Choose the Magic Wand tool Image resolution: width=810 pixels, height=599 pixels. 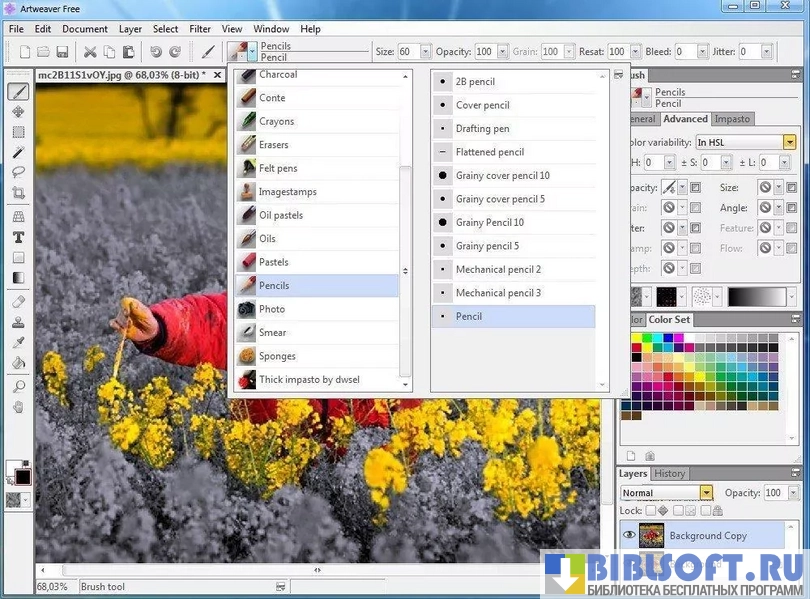pyautogui.click(x=18, y=152)
